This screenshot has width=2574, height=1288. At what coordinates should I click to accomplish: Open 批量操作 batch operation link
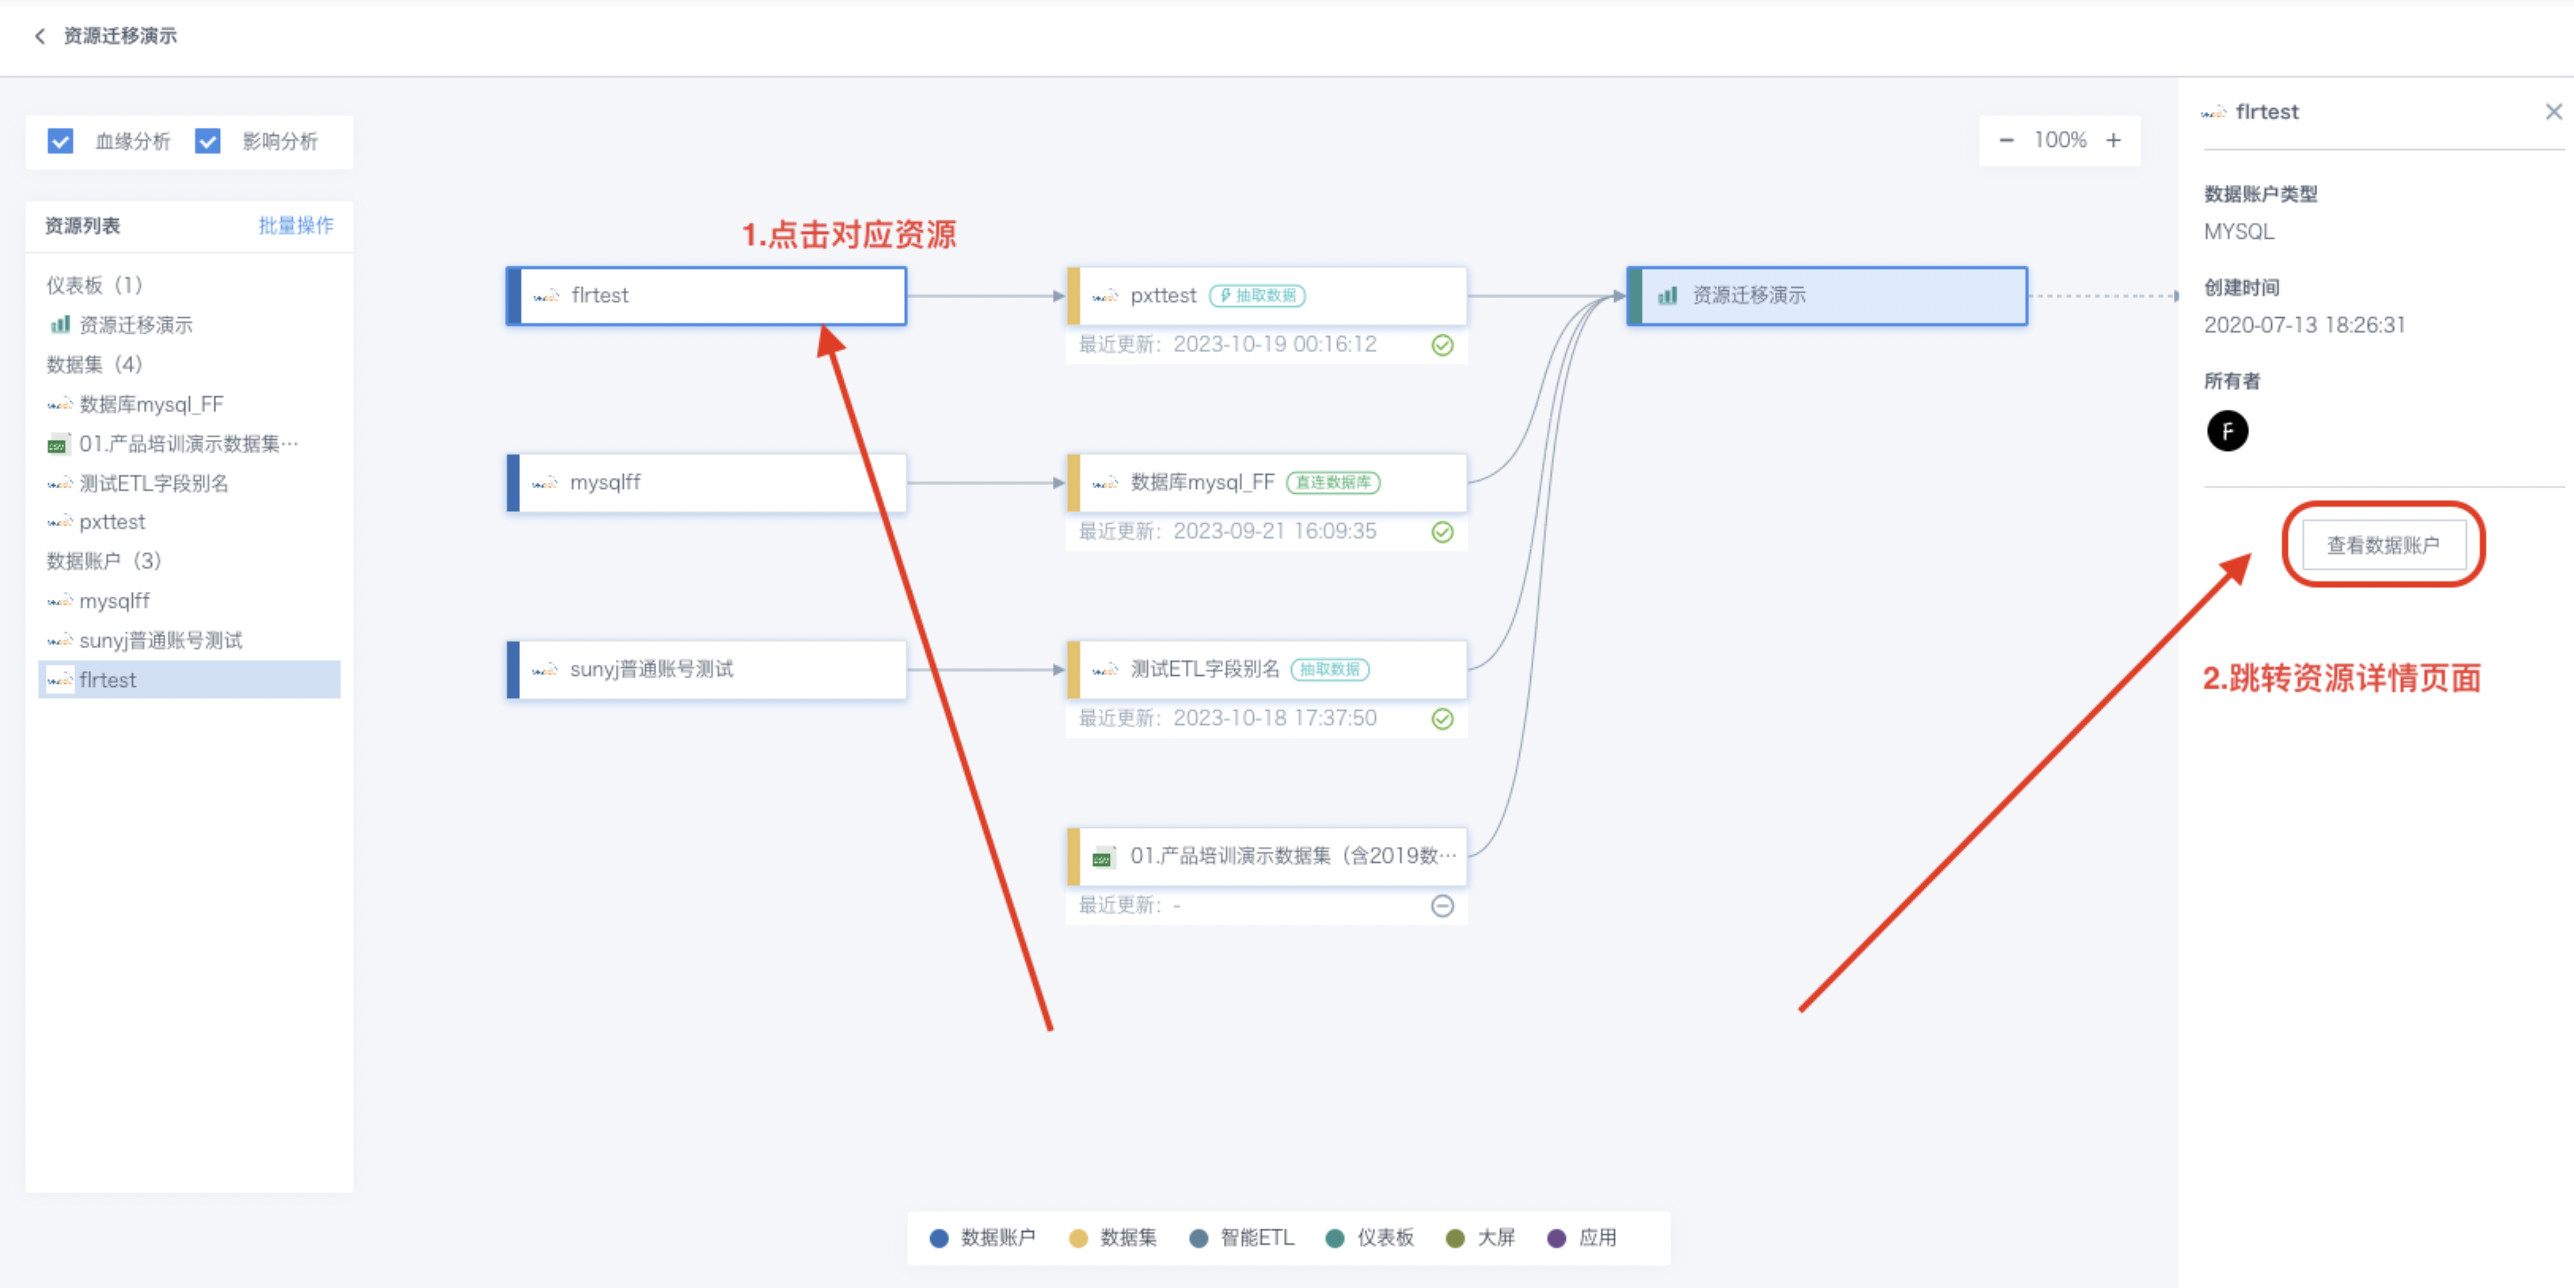[295, 225]
